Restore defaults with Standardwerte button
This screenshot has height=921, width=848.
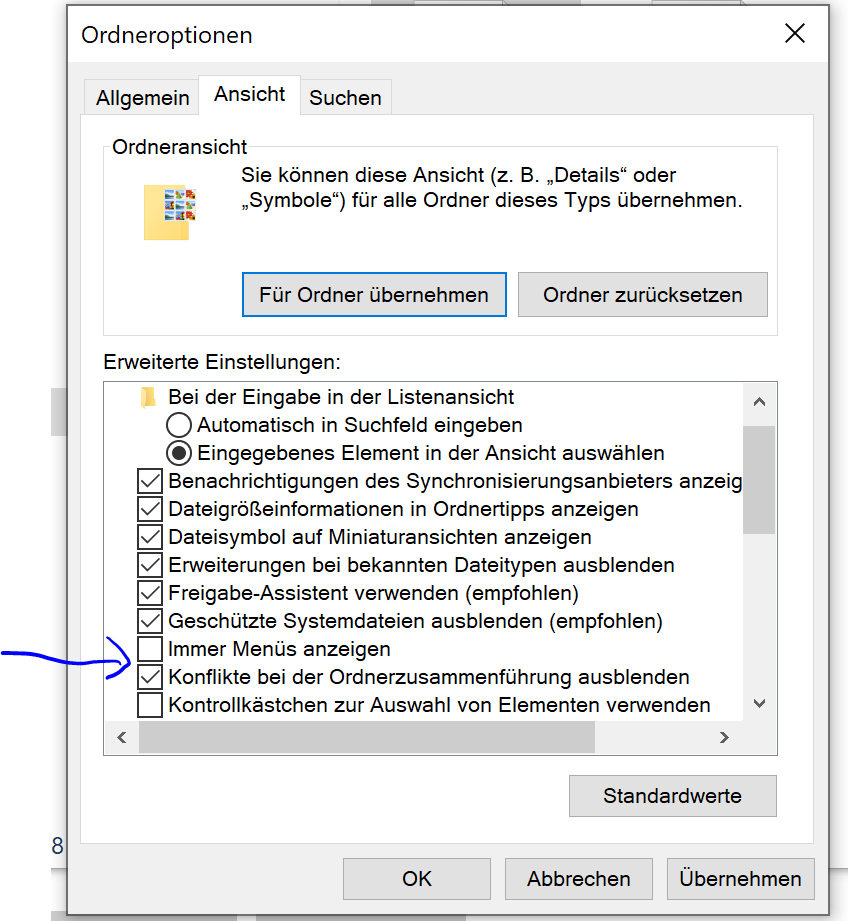coord(672,796)
